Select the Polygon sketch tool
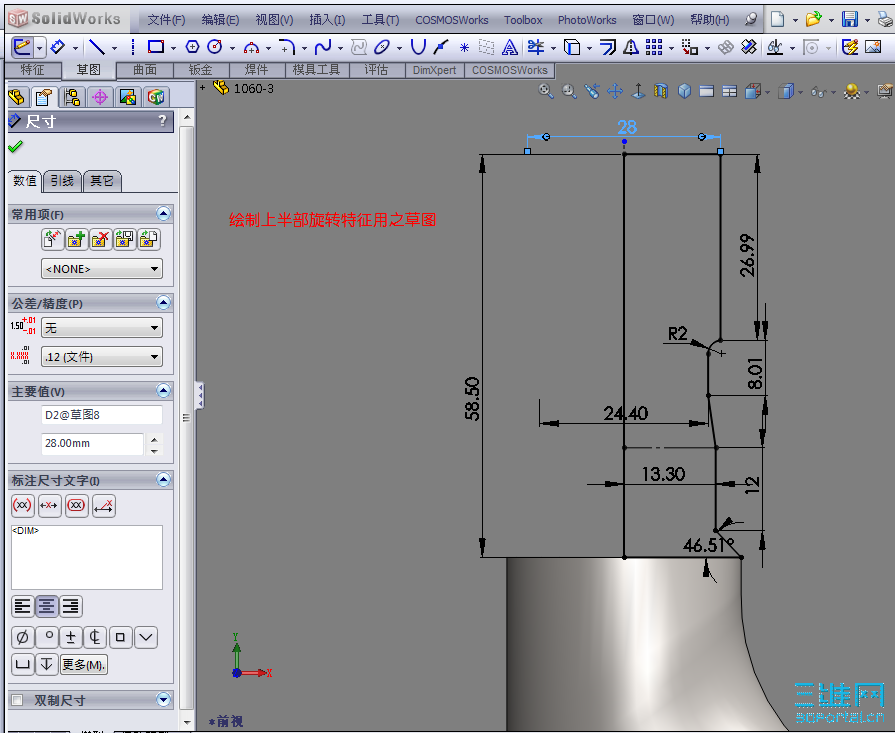 coord(193,47)
